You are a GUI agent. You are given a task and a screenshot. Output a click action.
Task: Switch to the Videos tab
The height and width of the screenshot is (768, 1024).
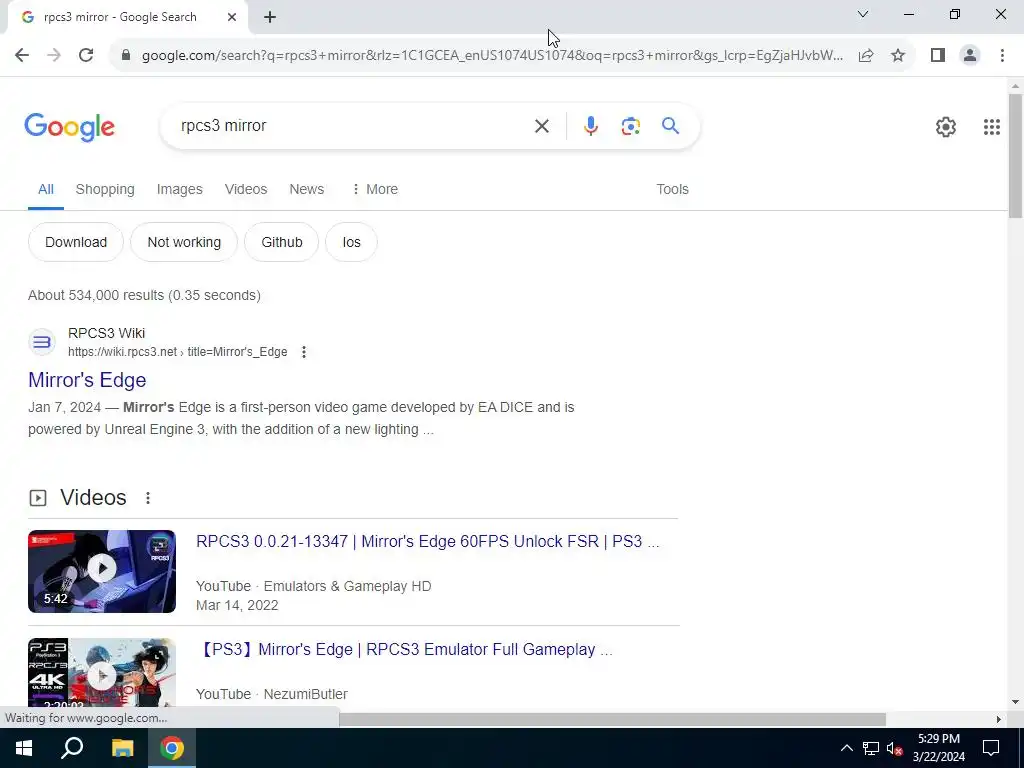click(x=246, y=189)
